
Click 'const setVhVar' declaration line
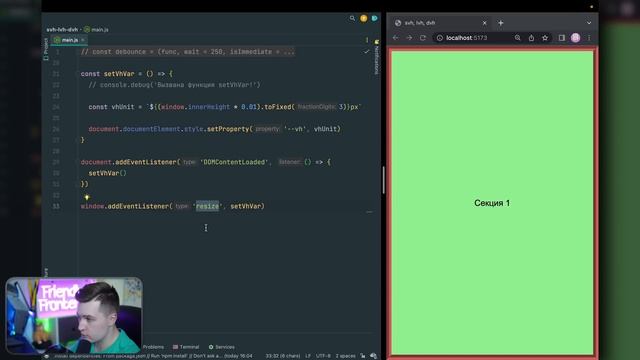[x=127, y=74]
